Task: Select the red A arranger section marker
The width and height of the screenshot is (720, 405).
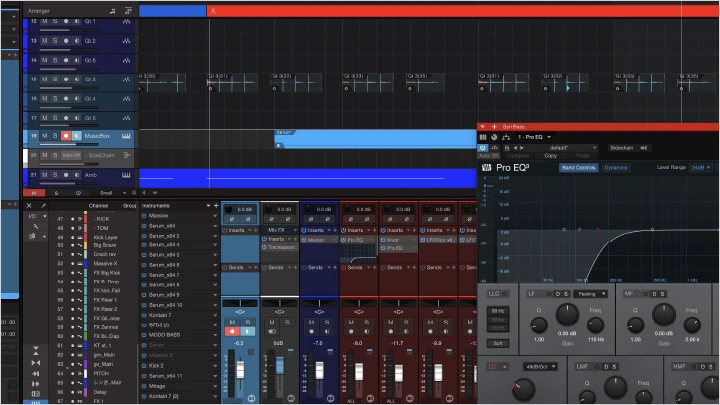Action: click(463, 11)
